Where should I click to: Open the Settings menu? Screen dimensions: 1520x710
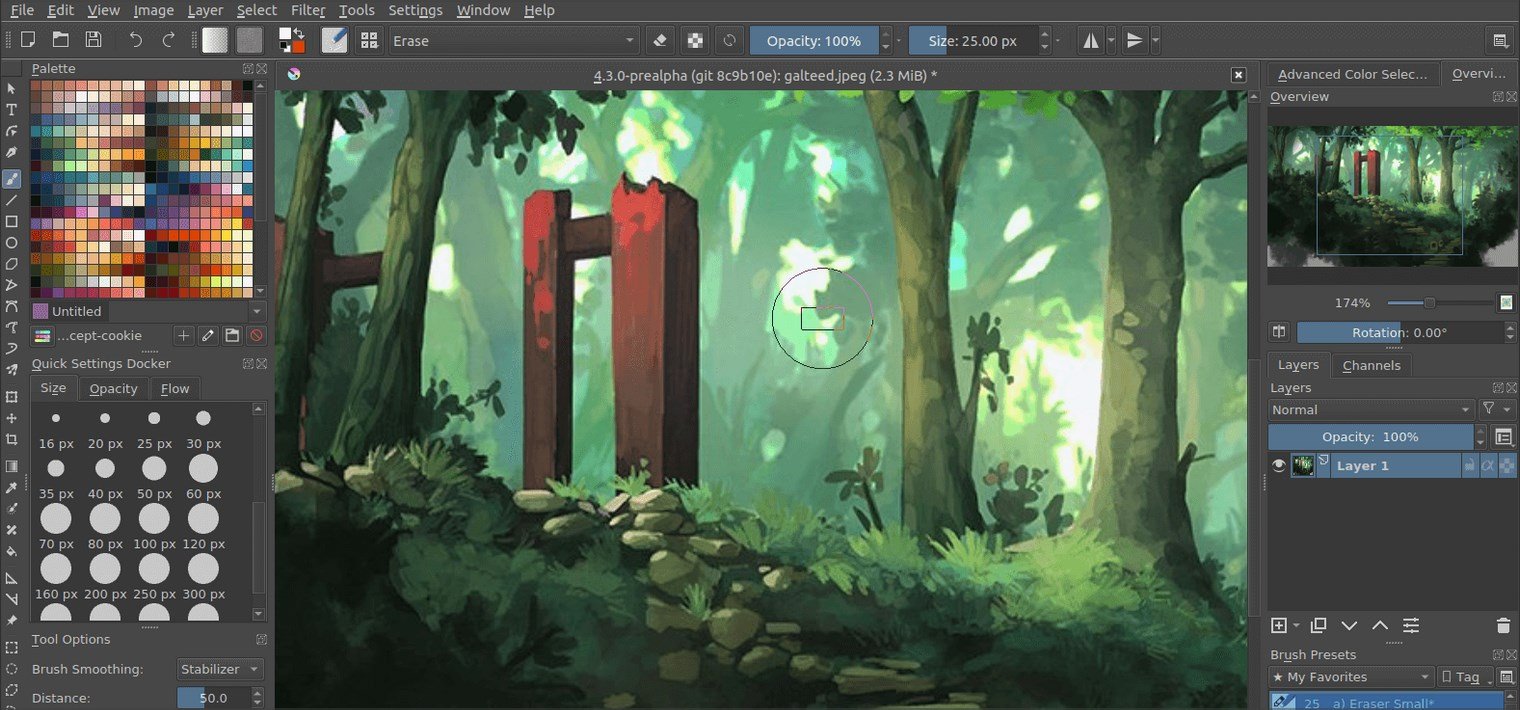(415, 10)
